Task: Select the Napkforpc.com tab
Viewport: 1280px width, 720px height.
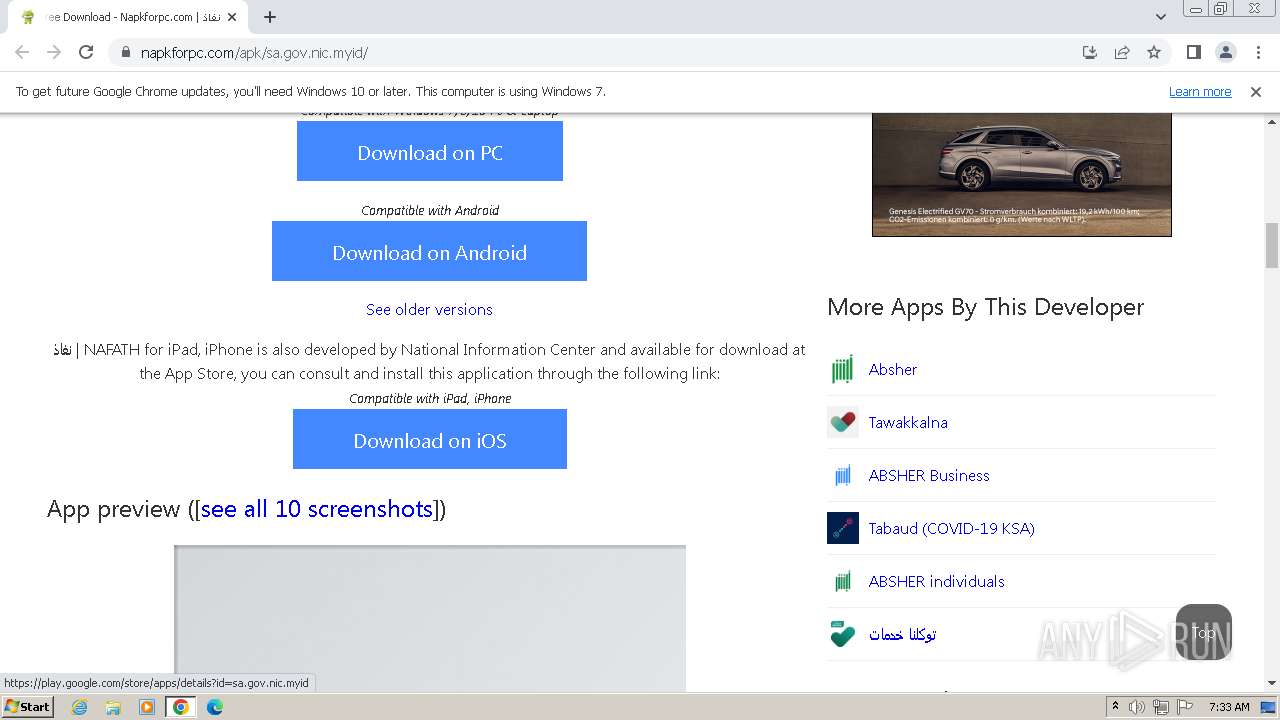Action: [127, 17]
